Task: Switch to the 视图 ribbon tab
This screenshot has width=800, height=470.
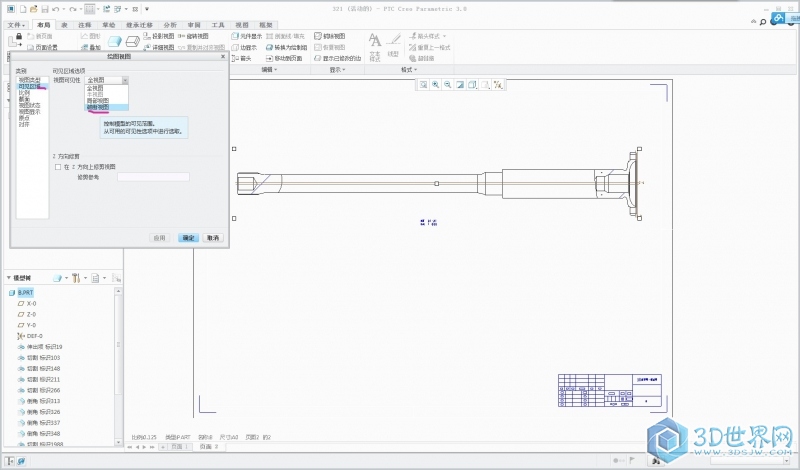Action: pos(242,25)
